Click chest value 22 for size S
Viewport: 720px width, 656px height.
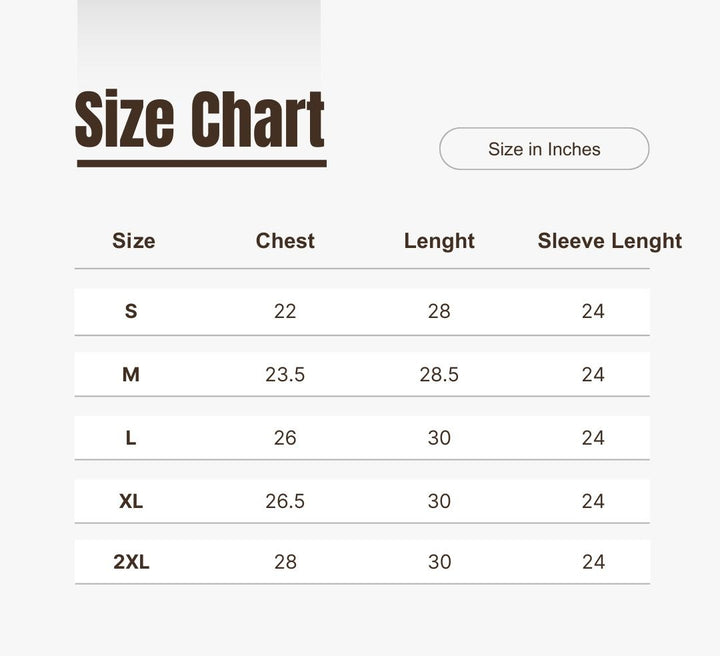[285, 311]
